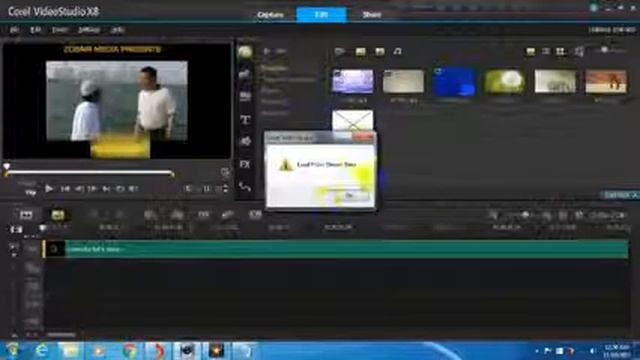Click Add in the library panel
This screenshot has height=360, width=640.
pos(275,51)
